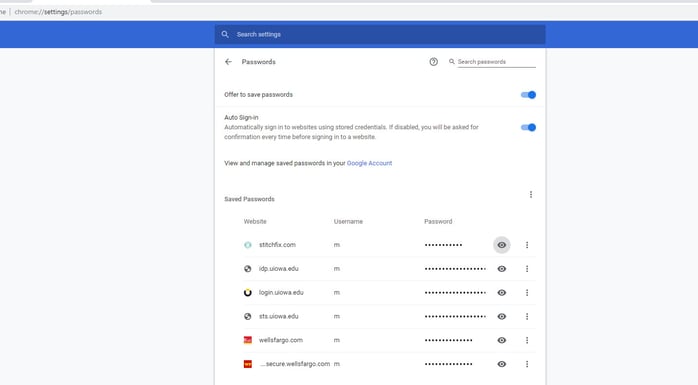The width and height of the screenshot is (698, 385).
Task: Reveal the idp.uiowa.edu password
Action: tap(502, 269)
